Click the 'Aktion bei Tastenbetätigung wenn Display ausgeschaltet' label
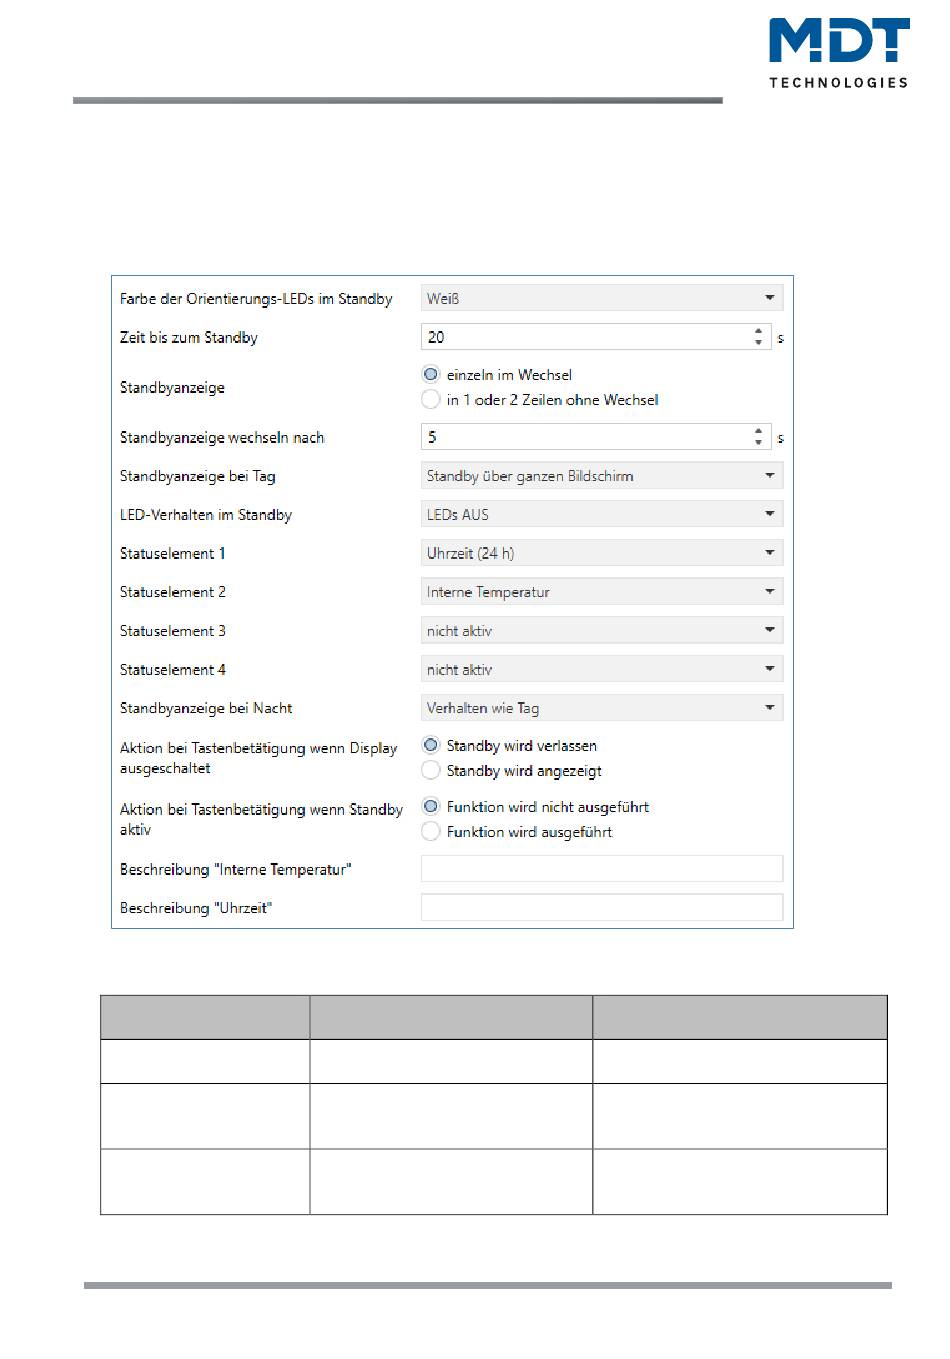The height and width of the screenshot is (1359, 950). point(259,758)
